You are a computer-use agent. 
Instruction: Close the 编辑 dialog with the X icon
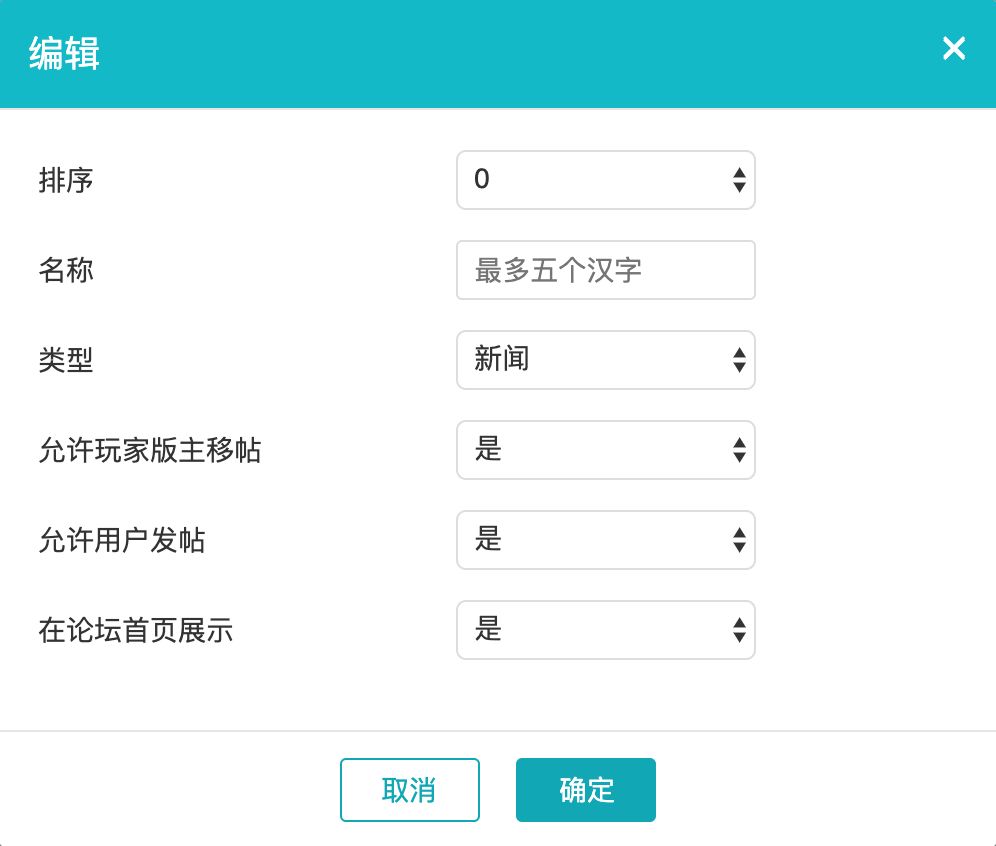[x=954, y=49]
